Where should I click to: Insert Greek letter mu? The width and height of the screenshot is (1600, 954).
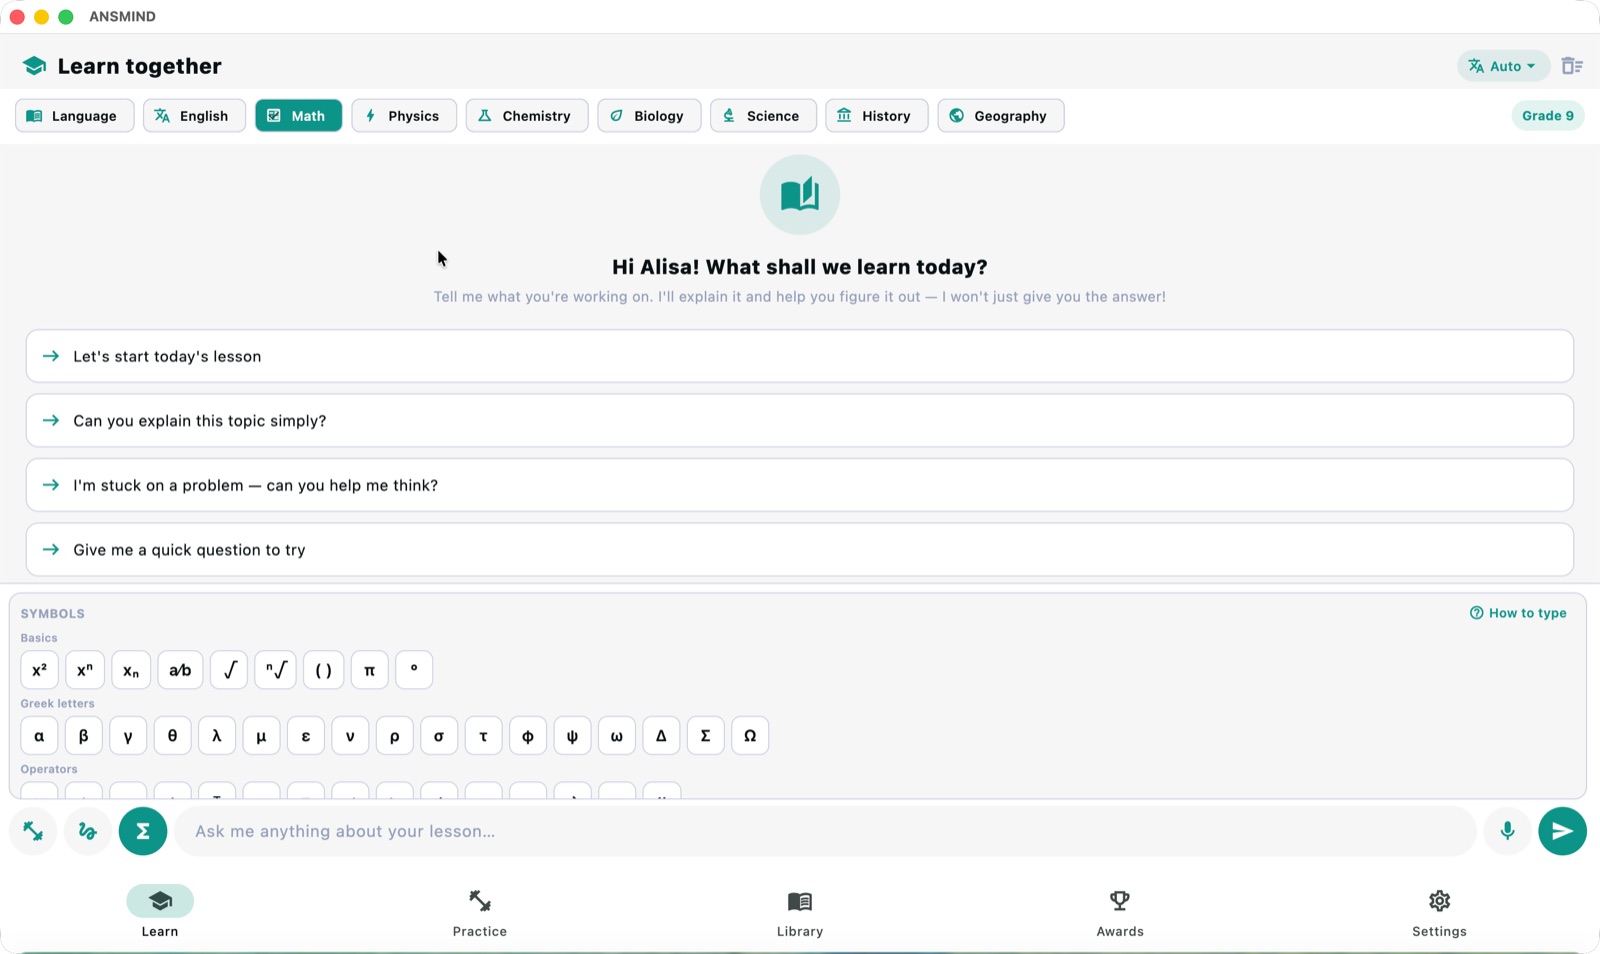coord(261,736)
